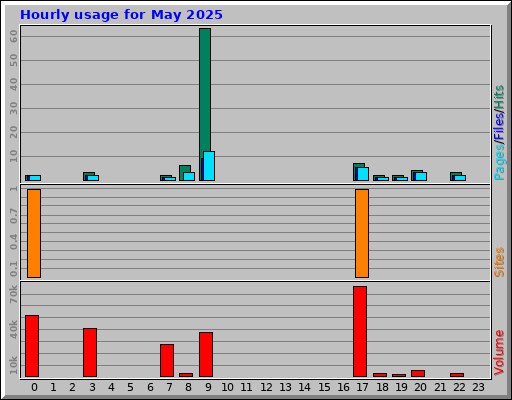Click the red Volume bar at hour 0
Image resolution: width=512 pixels, height=400 pixels.
point(32,346)
